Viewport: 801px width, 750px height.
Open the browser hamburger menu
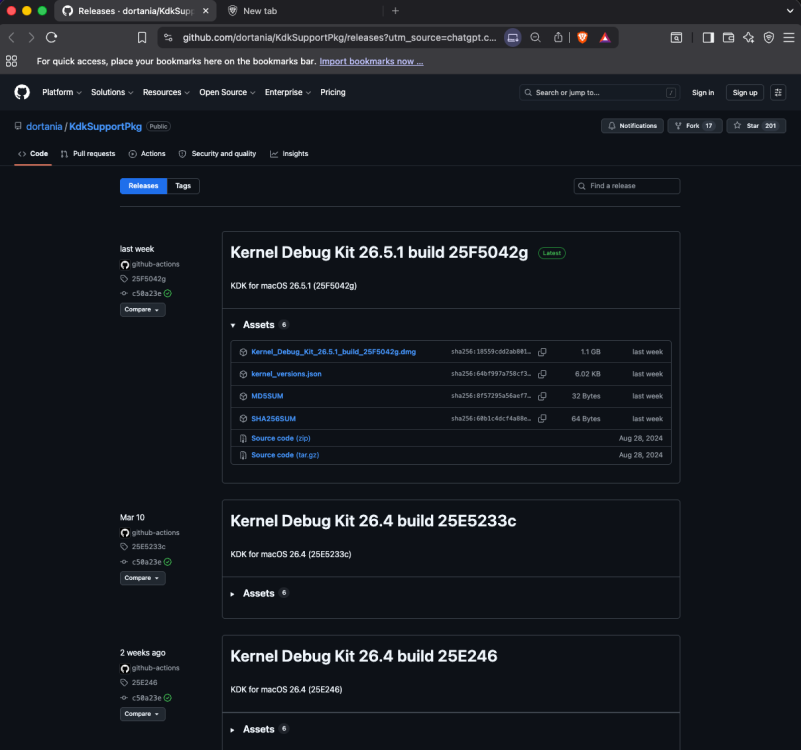(x=789, y=37)
